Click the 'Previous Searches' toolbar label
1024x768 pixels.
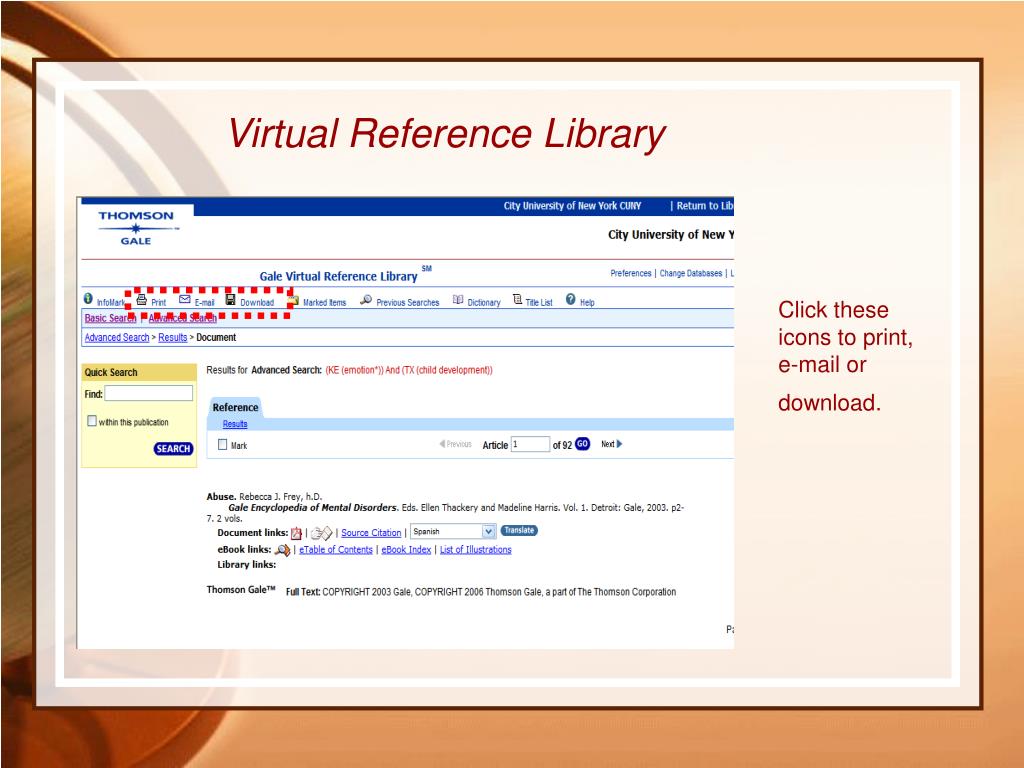tap(408, 302)
